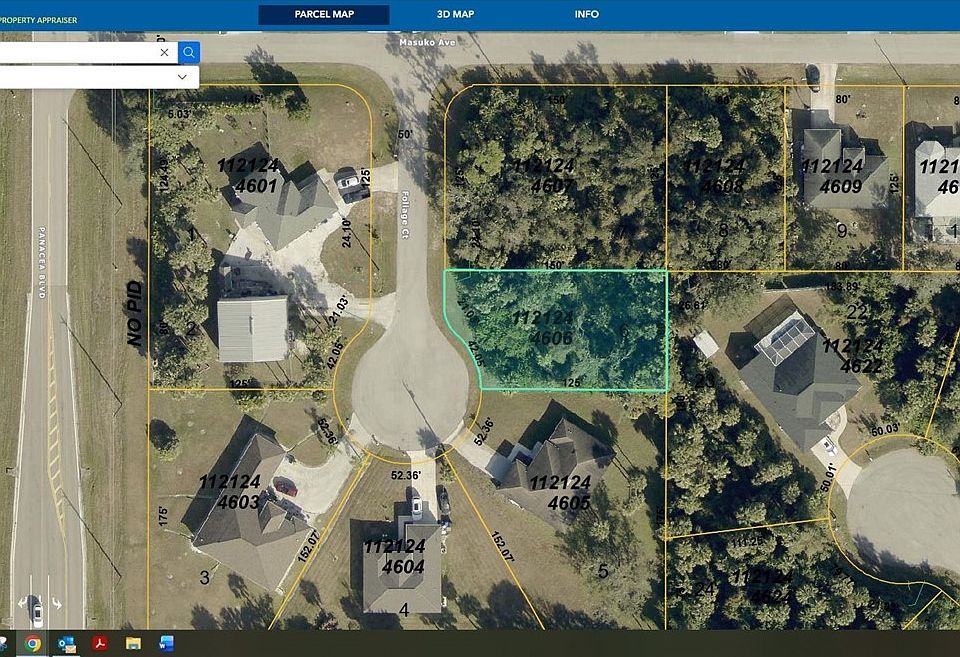This screenshot has width=960, height=657.
Task: Click the PROPERTY APPRAISER header link
Action: click(x=38, y=20)
